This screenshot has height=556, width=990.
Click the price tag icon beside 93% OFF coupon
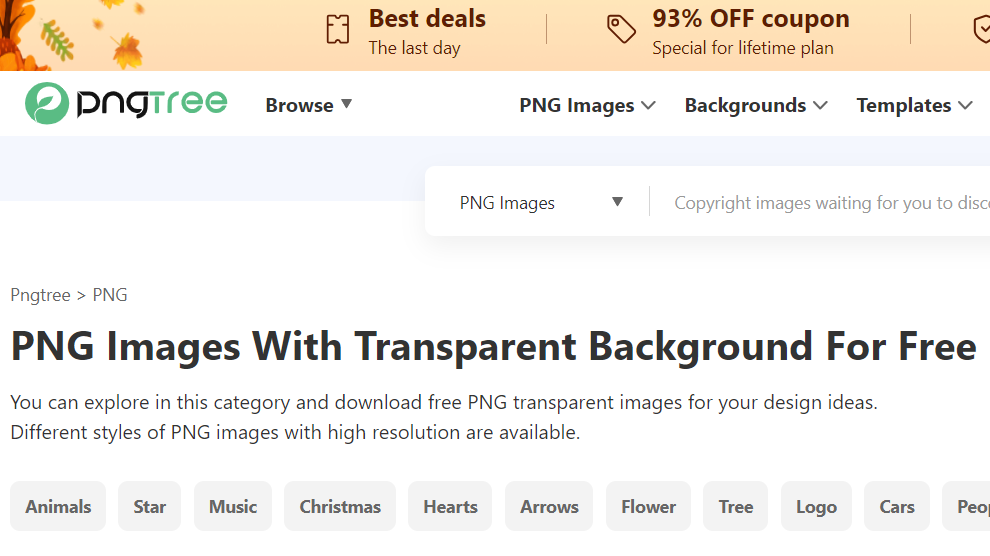pyautogui.click(x=621, y=29)
